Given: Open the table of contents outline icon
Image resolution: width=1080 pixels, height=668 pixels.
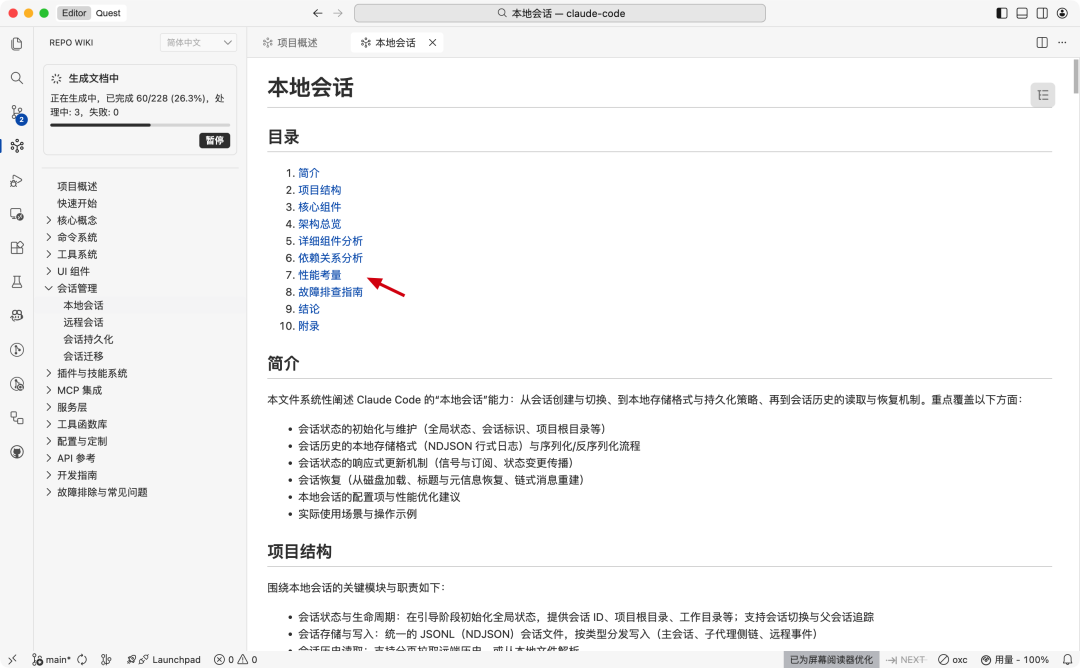Looking at the screenshot, I should (1043, 94).
